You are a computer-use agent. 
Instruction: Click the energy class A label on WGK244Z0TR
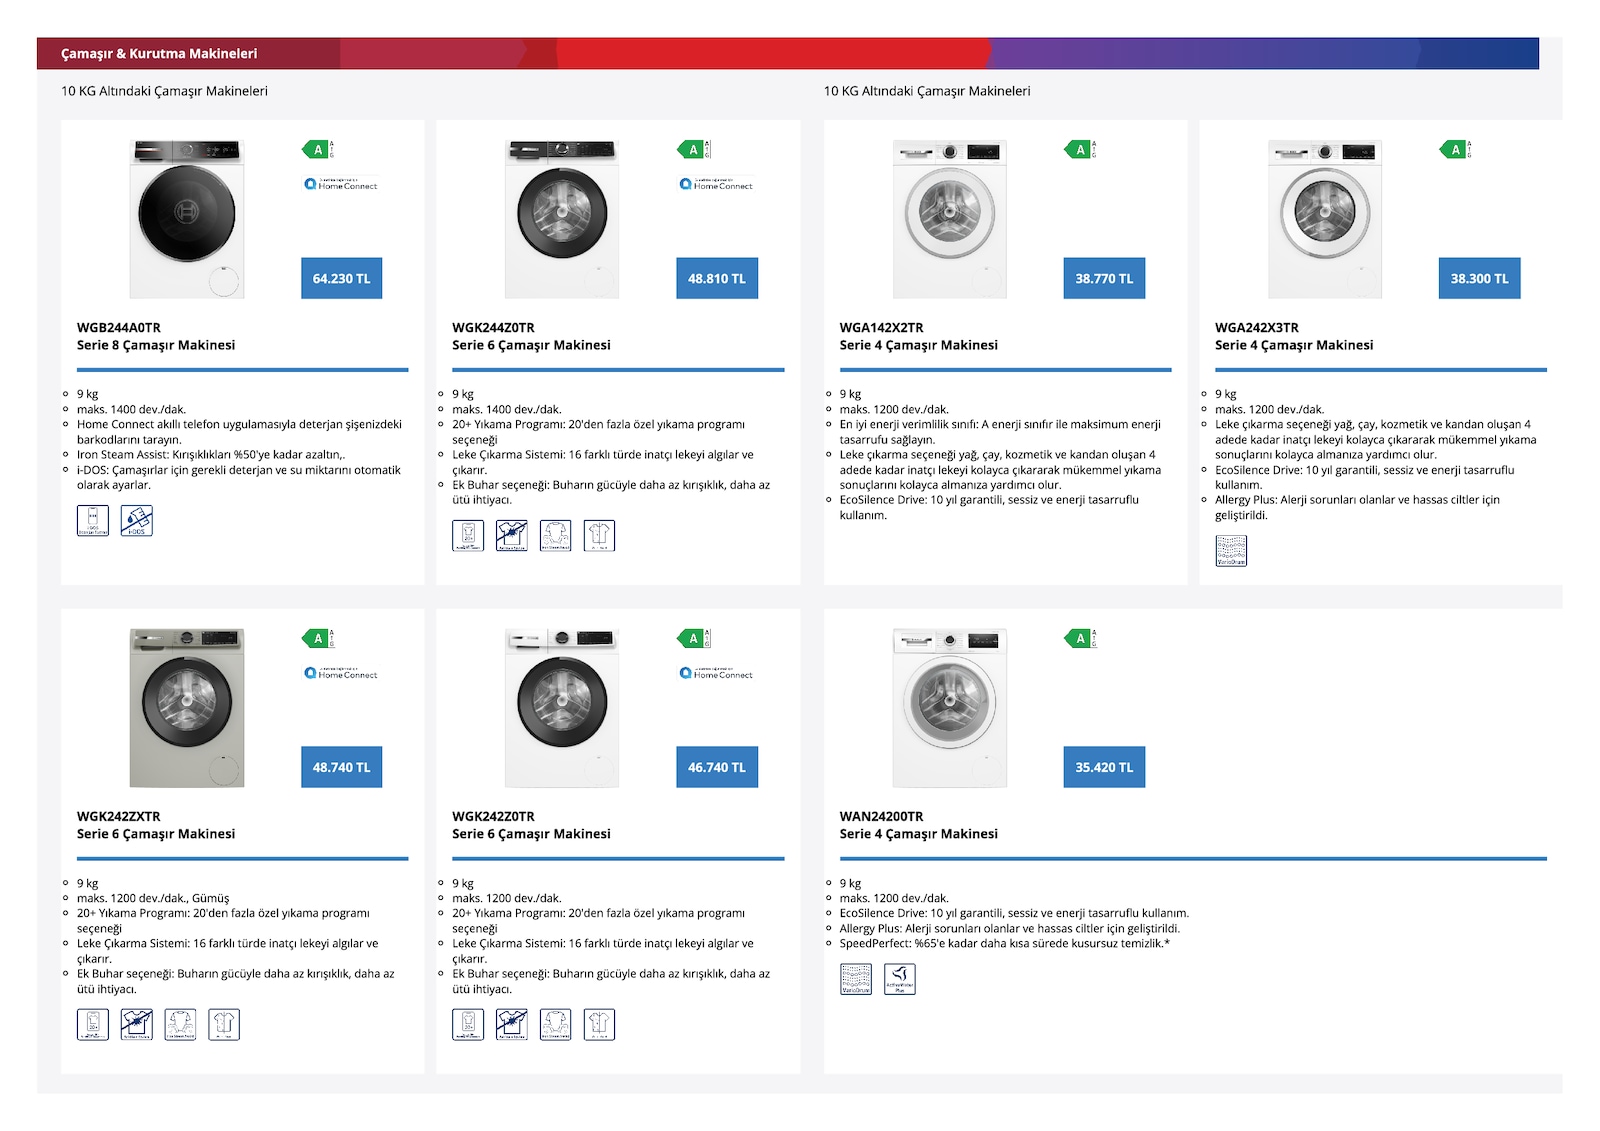pyautogui.click(x=693, y=150)
